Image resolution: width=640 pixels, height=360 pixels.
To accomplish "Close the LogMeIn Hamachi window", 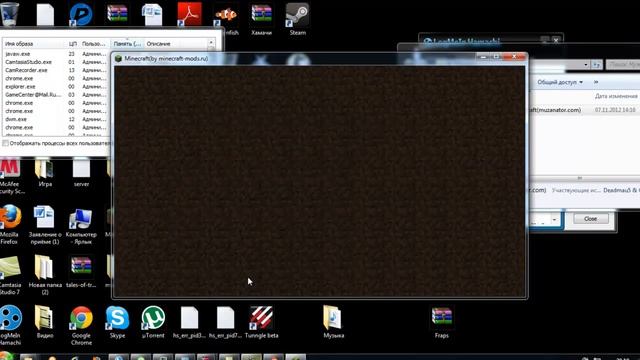I will [556, 40].
